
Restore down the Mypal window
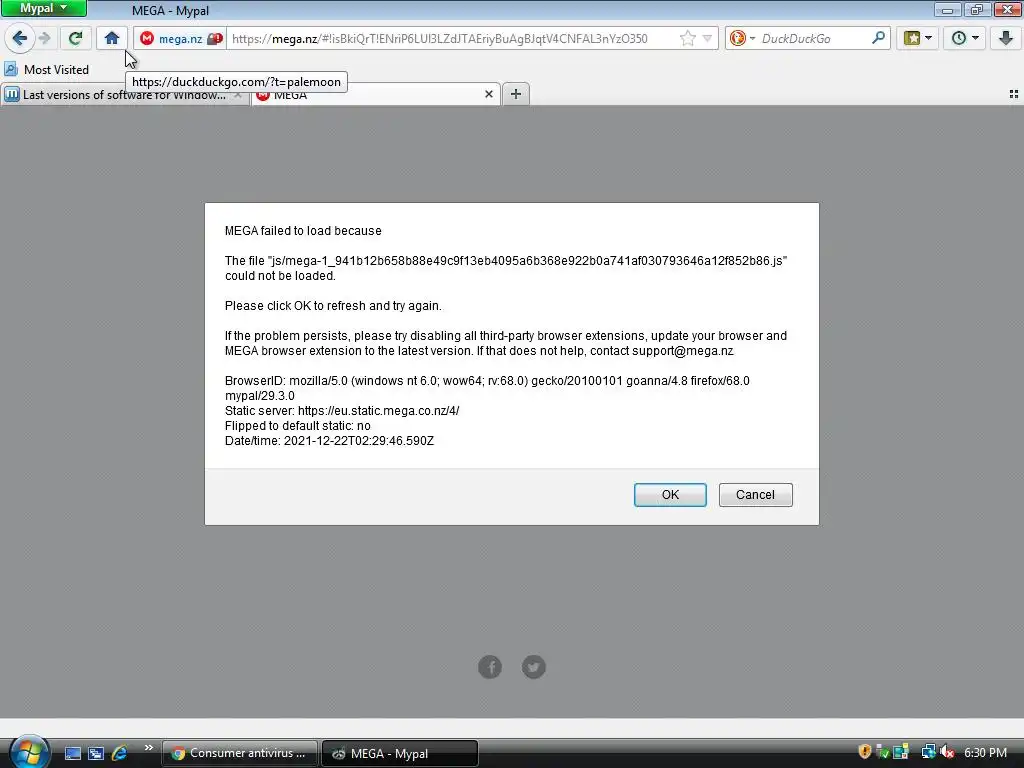point(977,9)
